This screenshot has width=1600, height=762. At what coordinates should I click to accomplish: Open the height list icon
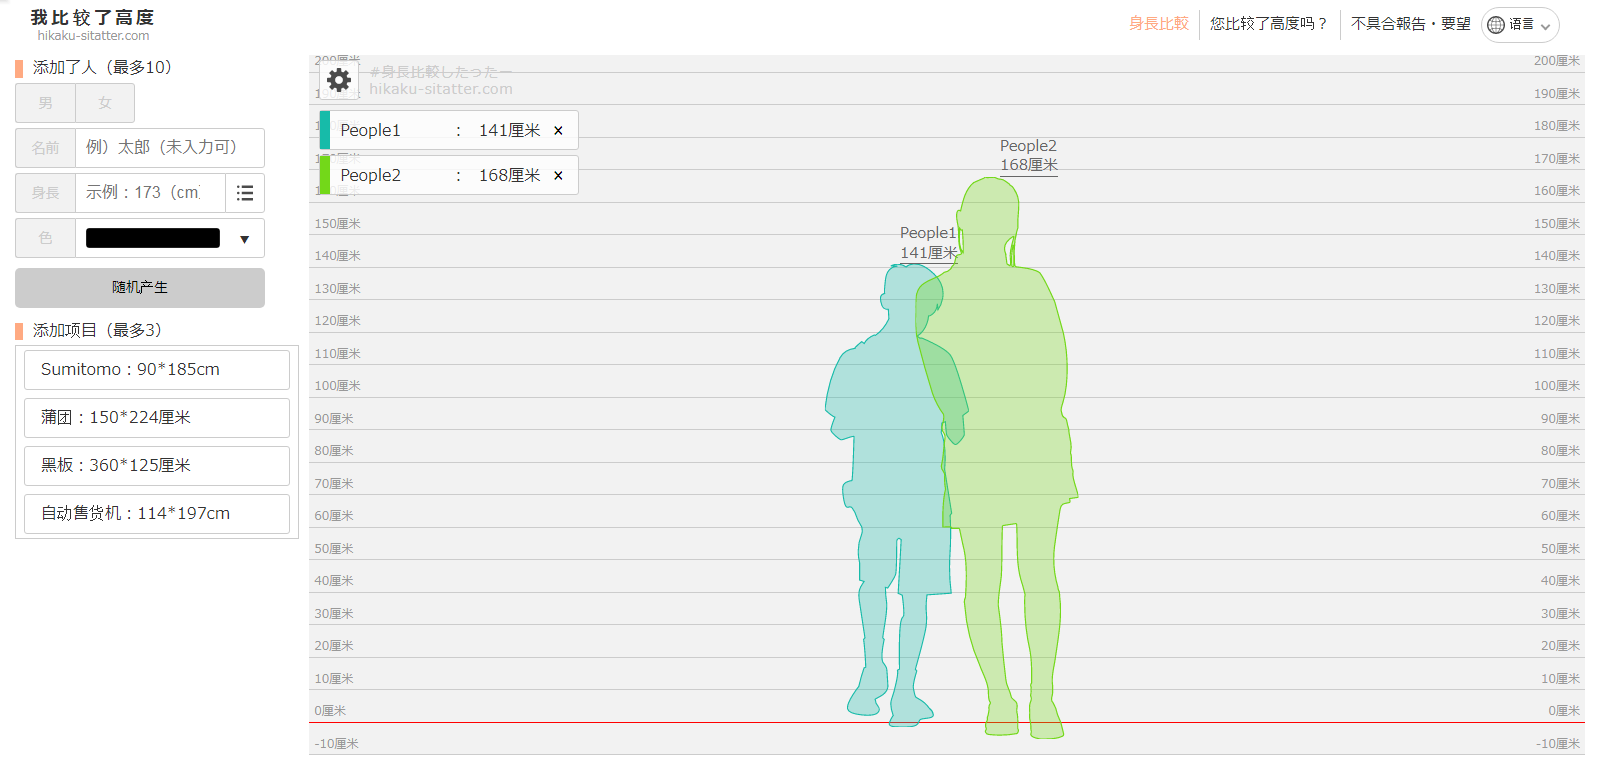[245, 193]
